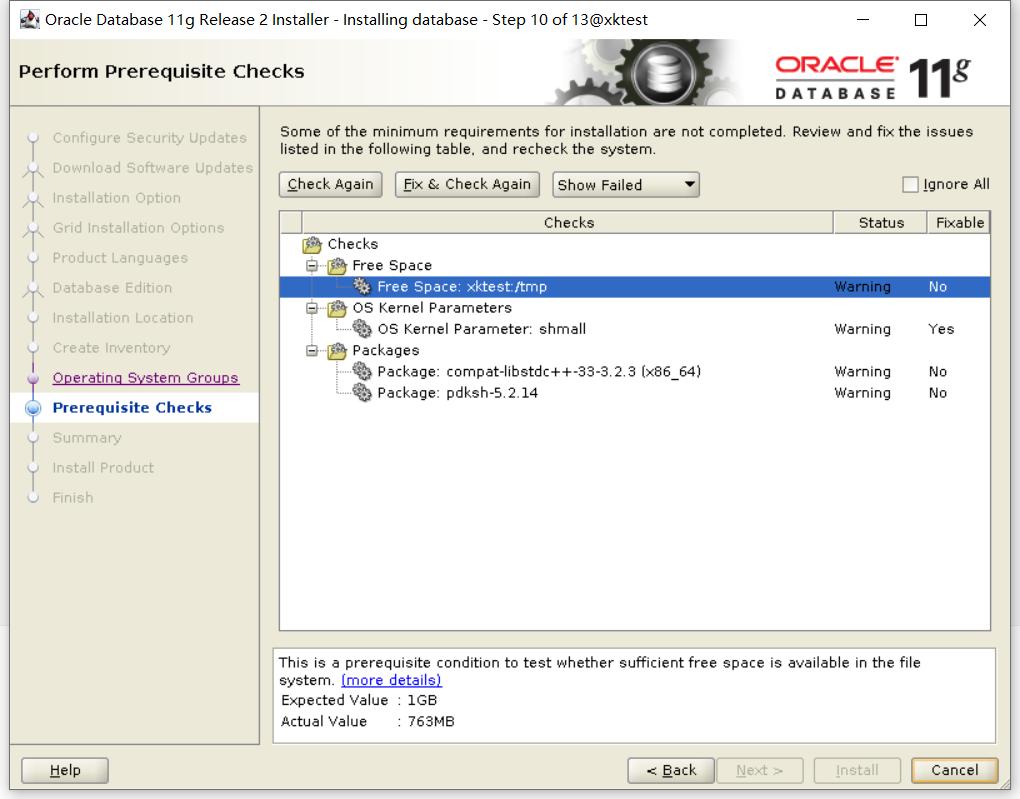
Task: Click Fix & Check Again button
Action: pos(467,185)
